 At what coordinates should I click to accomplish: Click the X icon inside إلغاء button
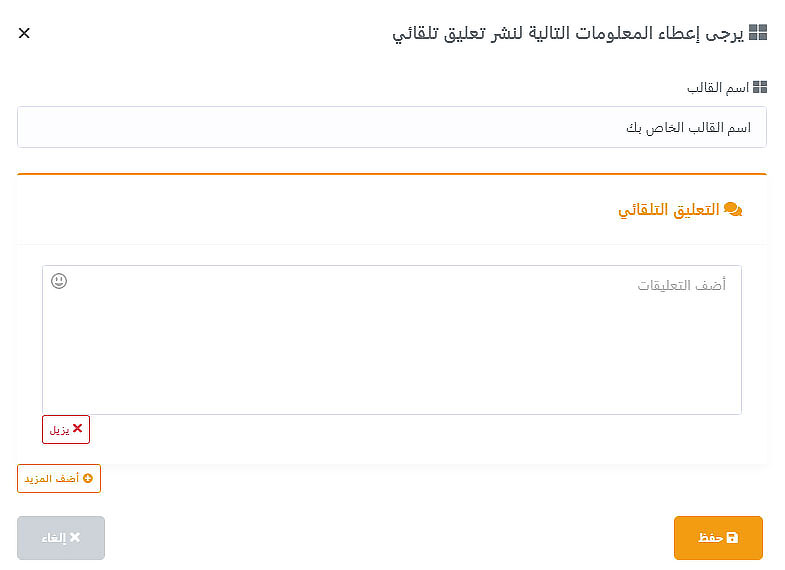point(74,538)
